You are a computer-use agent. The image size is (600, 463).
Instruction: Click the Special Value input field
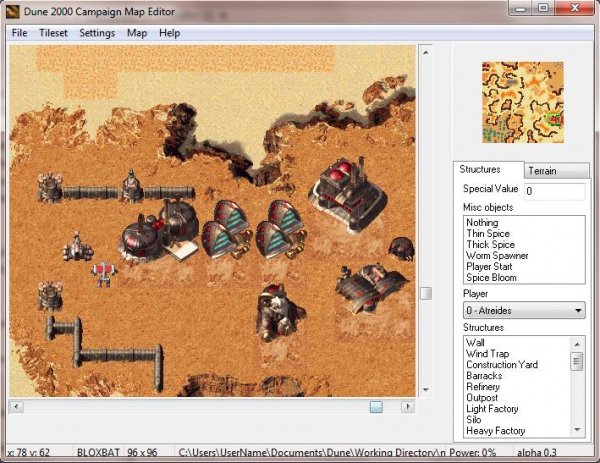pyautogui.click(x=554, y=191)
